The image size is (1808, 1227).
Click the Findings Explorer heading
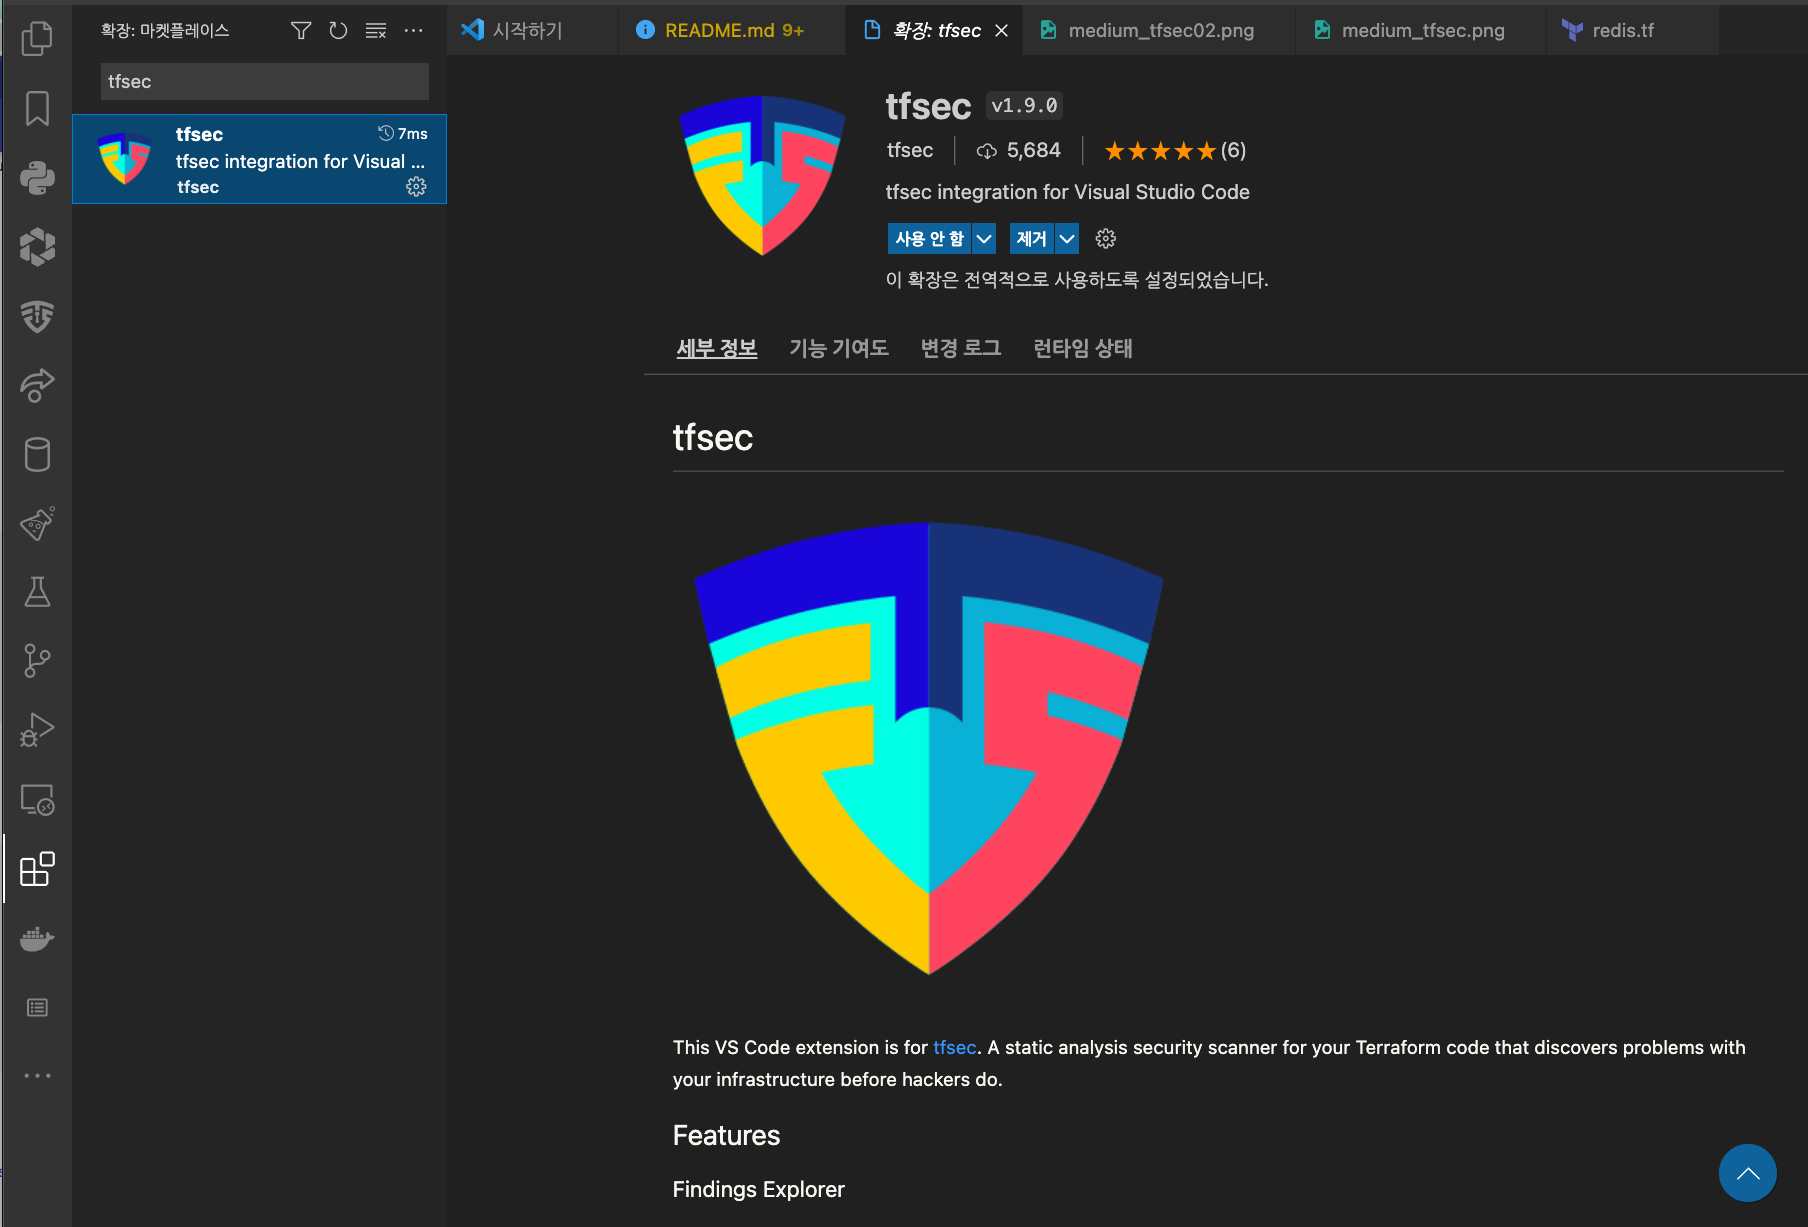point(758,1189)
